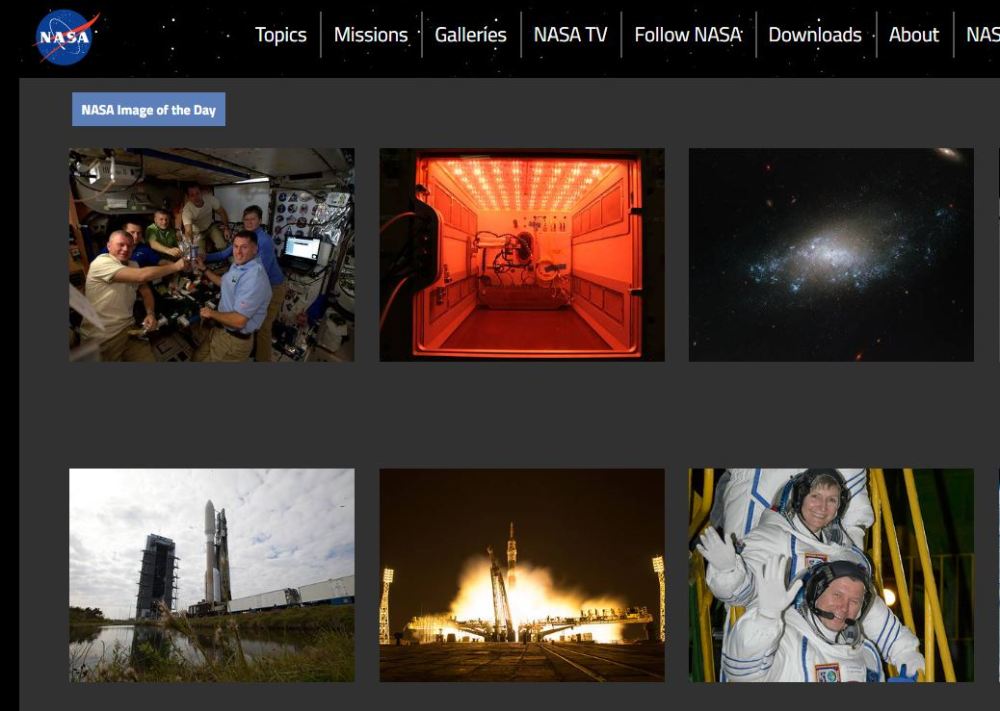Screen dimensions: 1000x711
Task: Open the cut-off thumbnail right of the astronauts
Action: coord(998,575)
